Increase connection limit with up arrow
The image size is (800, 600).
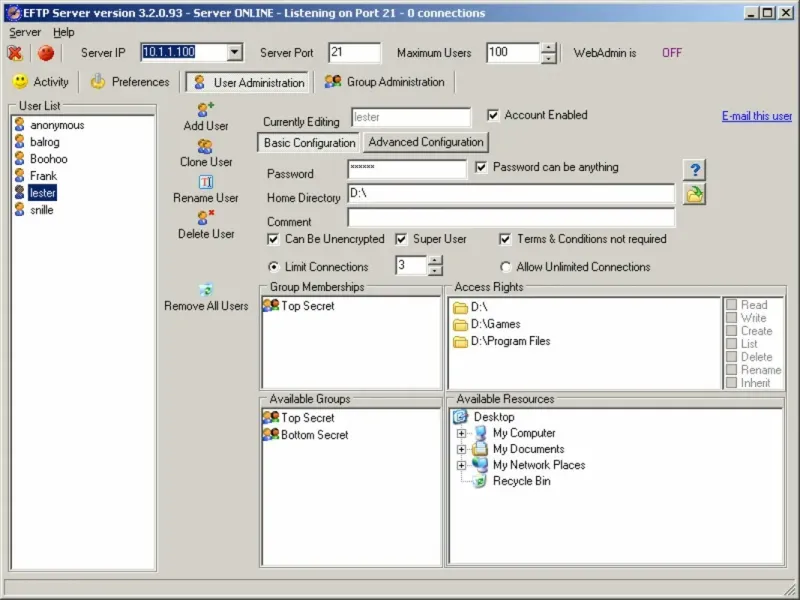click(x=435, y=261)
